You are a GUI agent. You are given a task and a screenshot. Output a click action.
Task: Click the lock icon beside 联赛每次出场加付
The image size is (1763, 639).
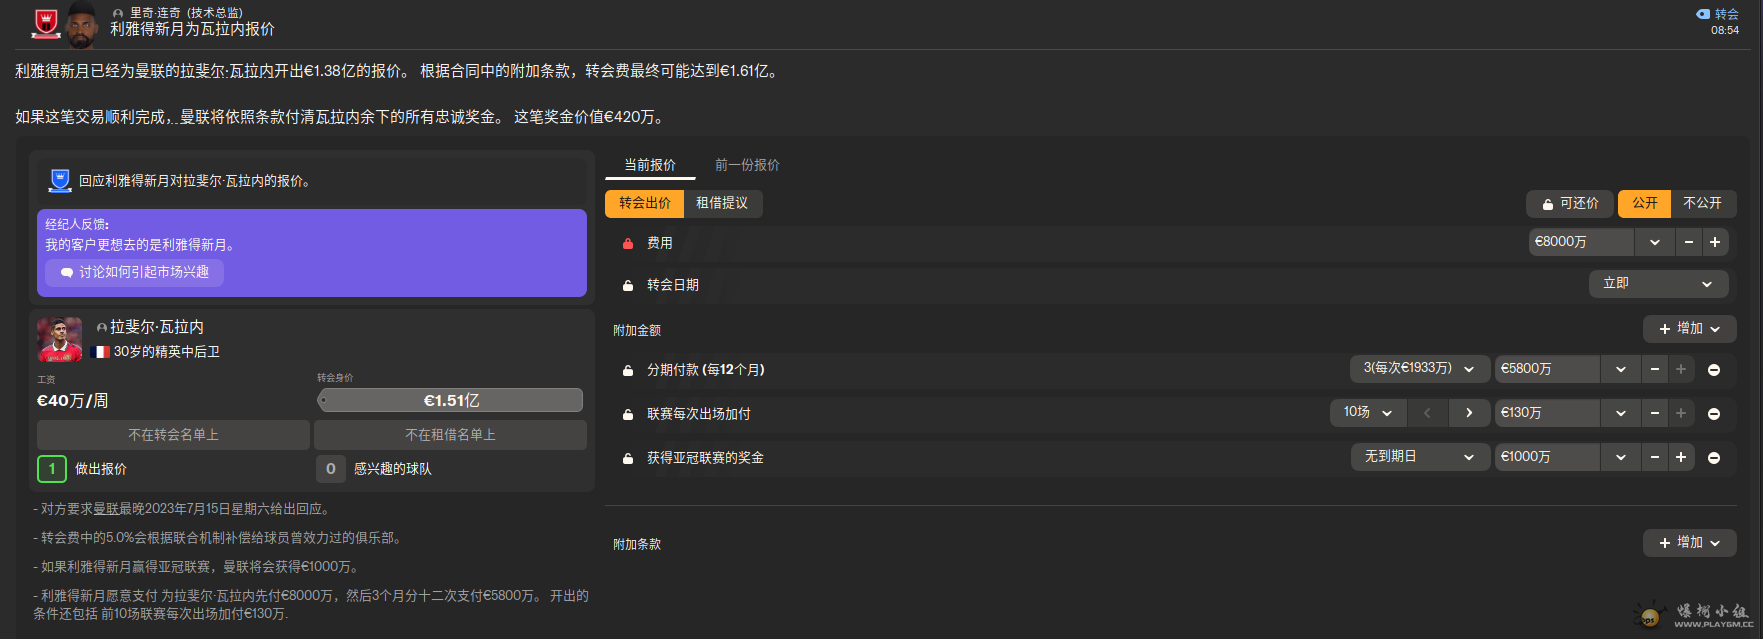pyautogui.click(x=628, y=414)
